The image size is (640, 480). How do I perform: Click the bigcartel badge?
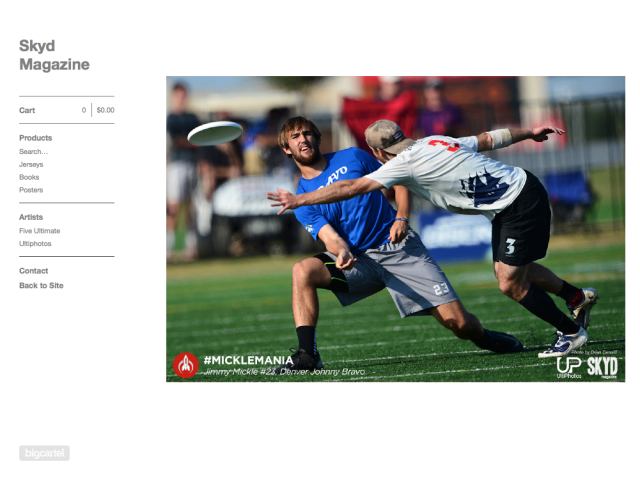click(x=44, y=453)
